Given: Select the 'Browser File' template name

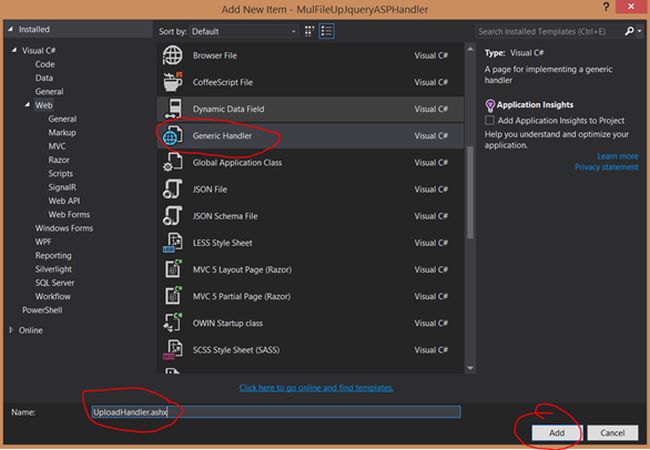Looking at the screenshot, I should 215,56.
